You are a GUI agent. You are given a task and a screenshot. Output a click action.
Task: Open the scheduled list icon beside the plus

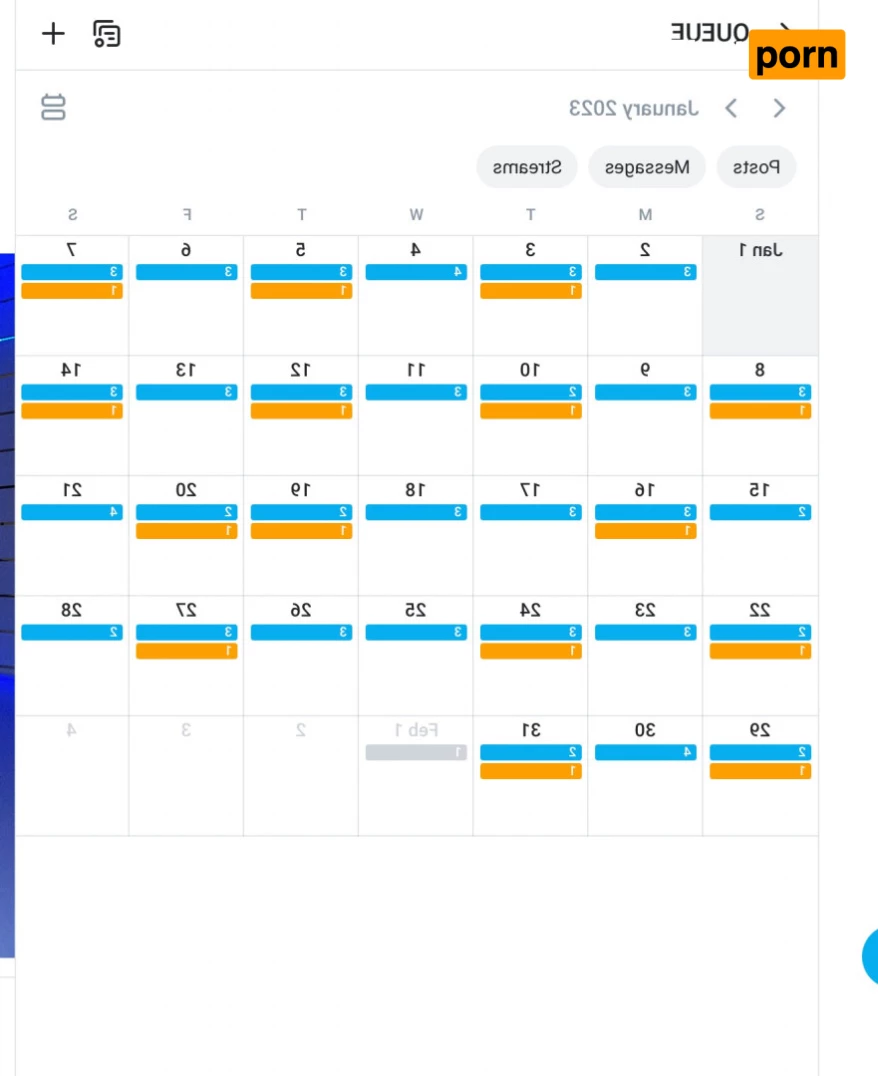107,34
